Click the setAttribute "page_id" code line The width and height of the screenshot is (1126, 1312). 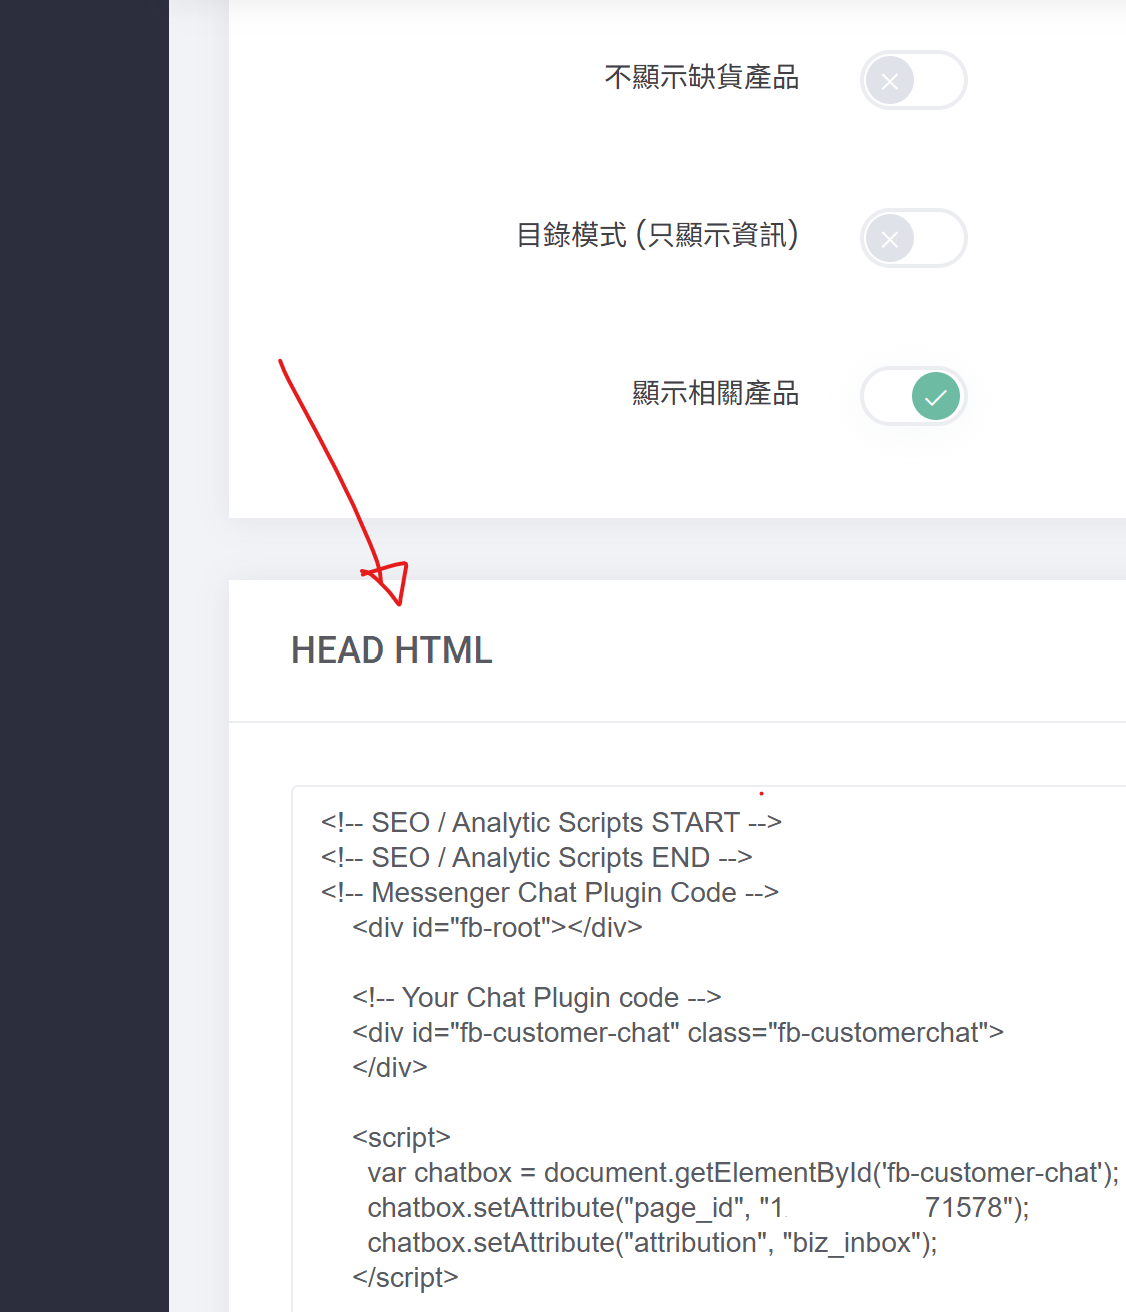click(698, 1207)
